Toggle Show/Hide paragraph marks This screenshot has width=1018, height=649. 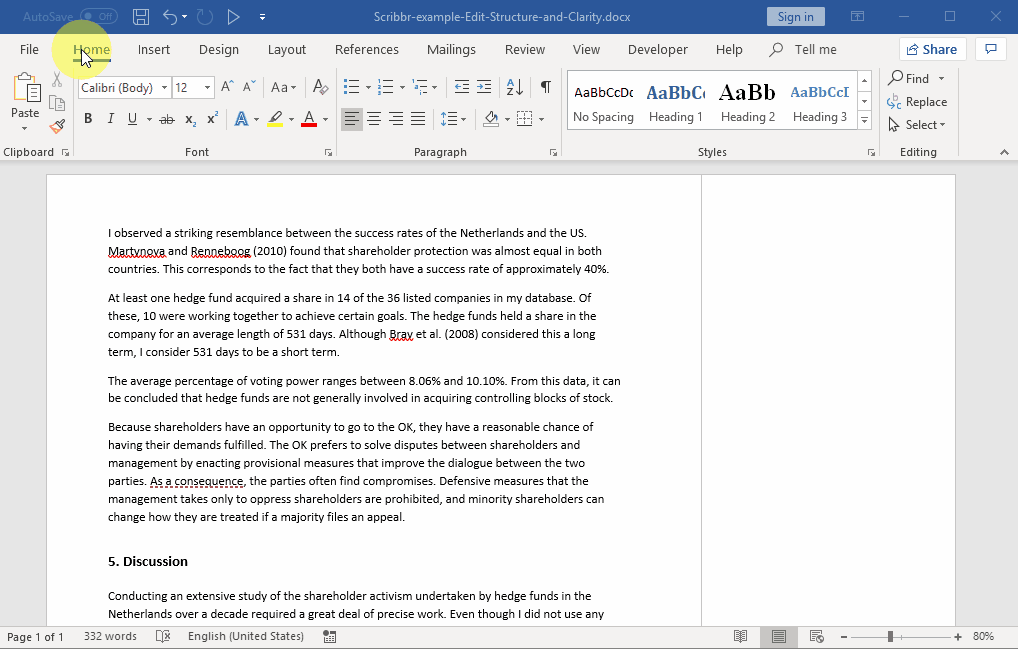pos(545,87)
